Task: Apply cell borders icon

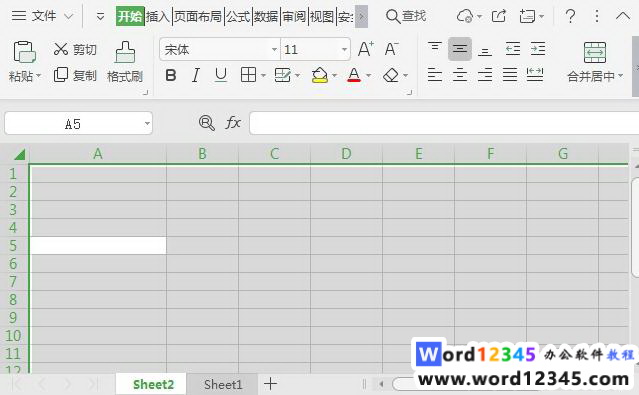Action: [249, 75]
